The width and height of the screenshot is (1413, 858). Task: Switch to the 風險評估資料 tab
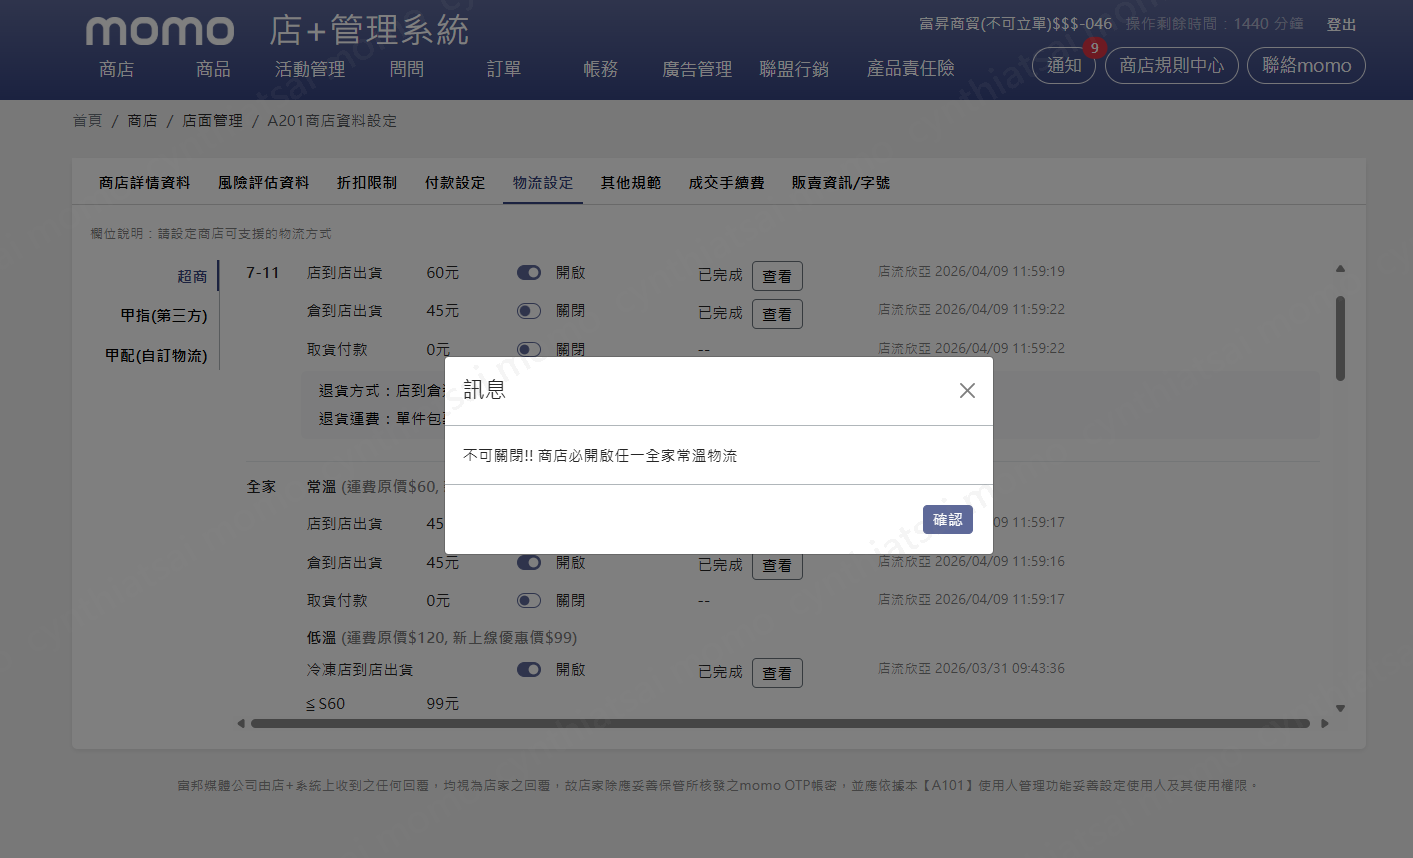click(264, 183)
